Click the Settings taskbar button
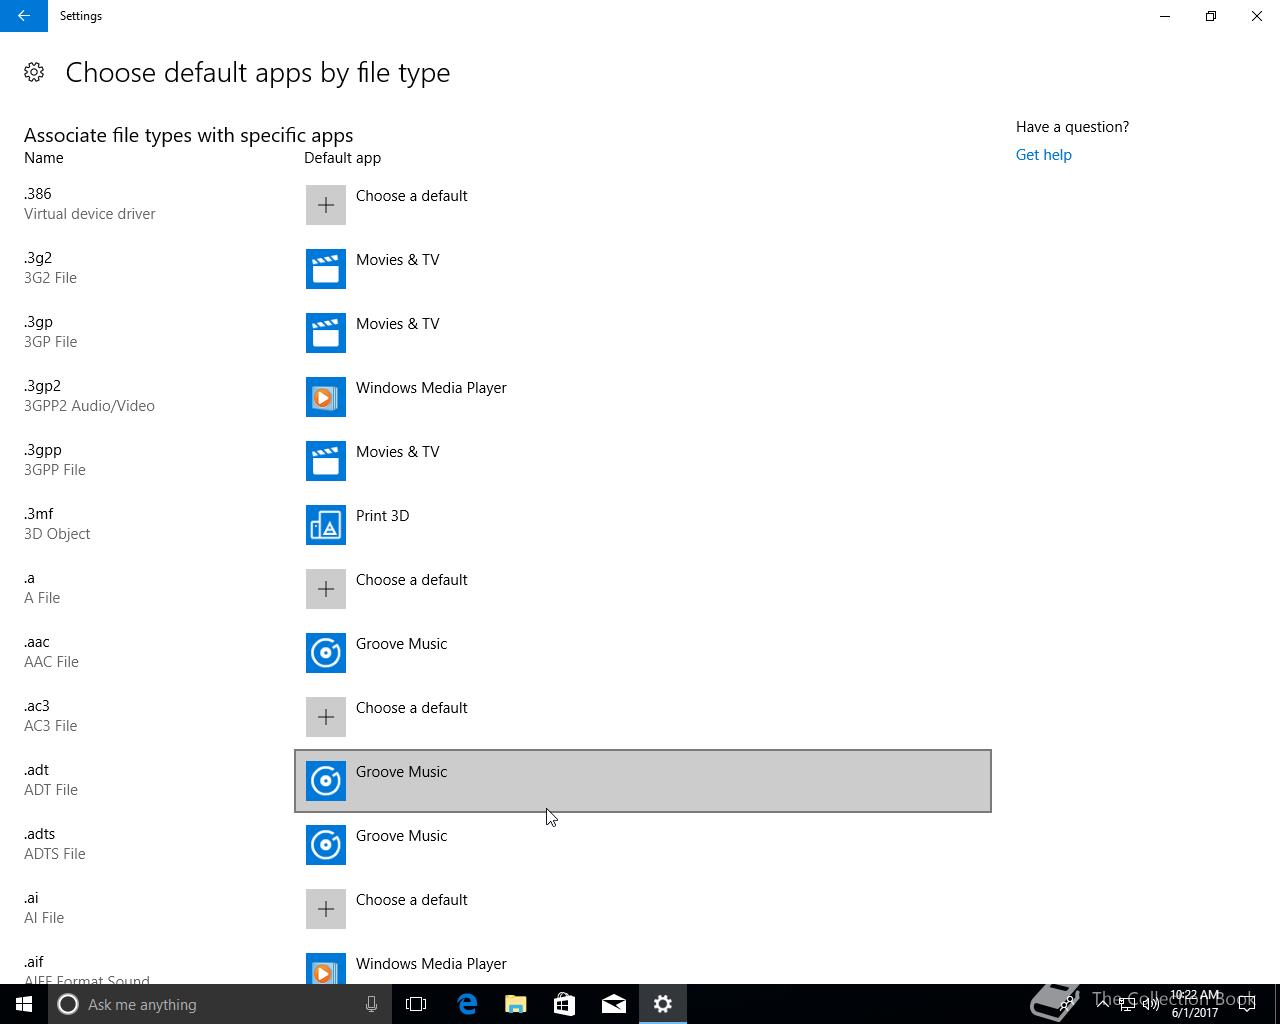The image size is (1280, 1024). pyautogui.click(x=663, y=1004)
